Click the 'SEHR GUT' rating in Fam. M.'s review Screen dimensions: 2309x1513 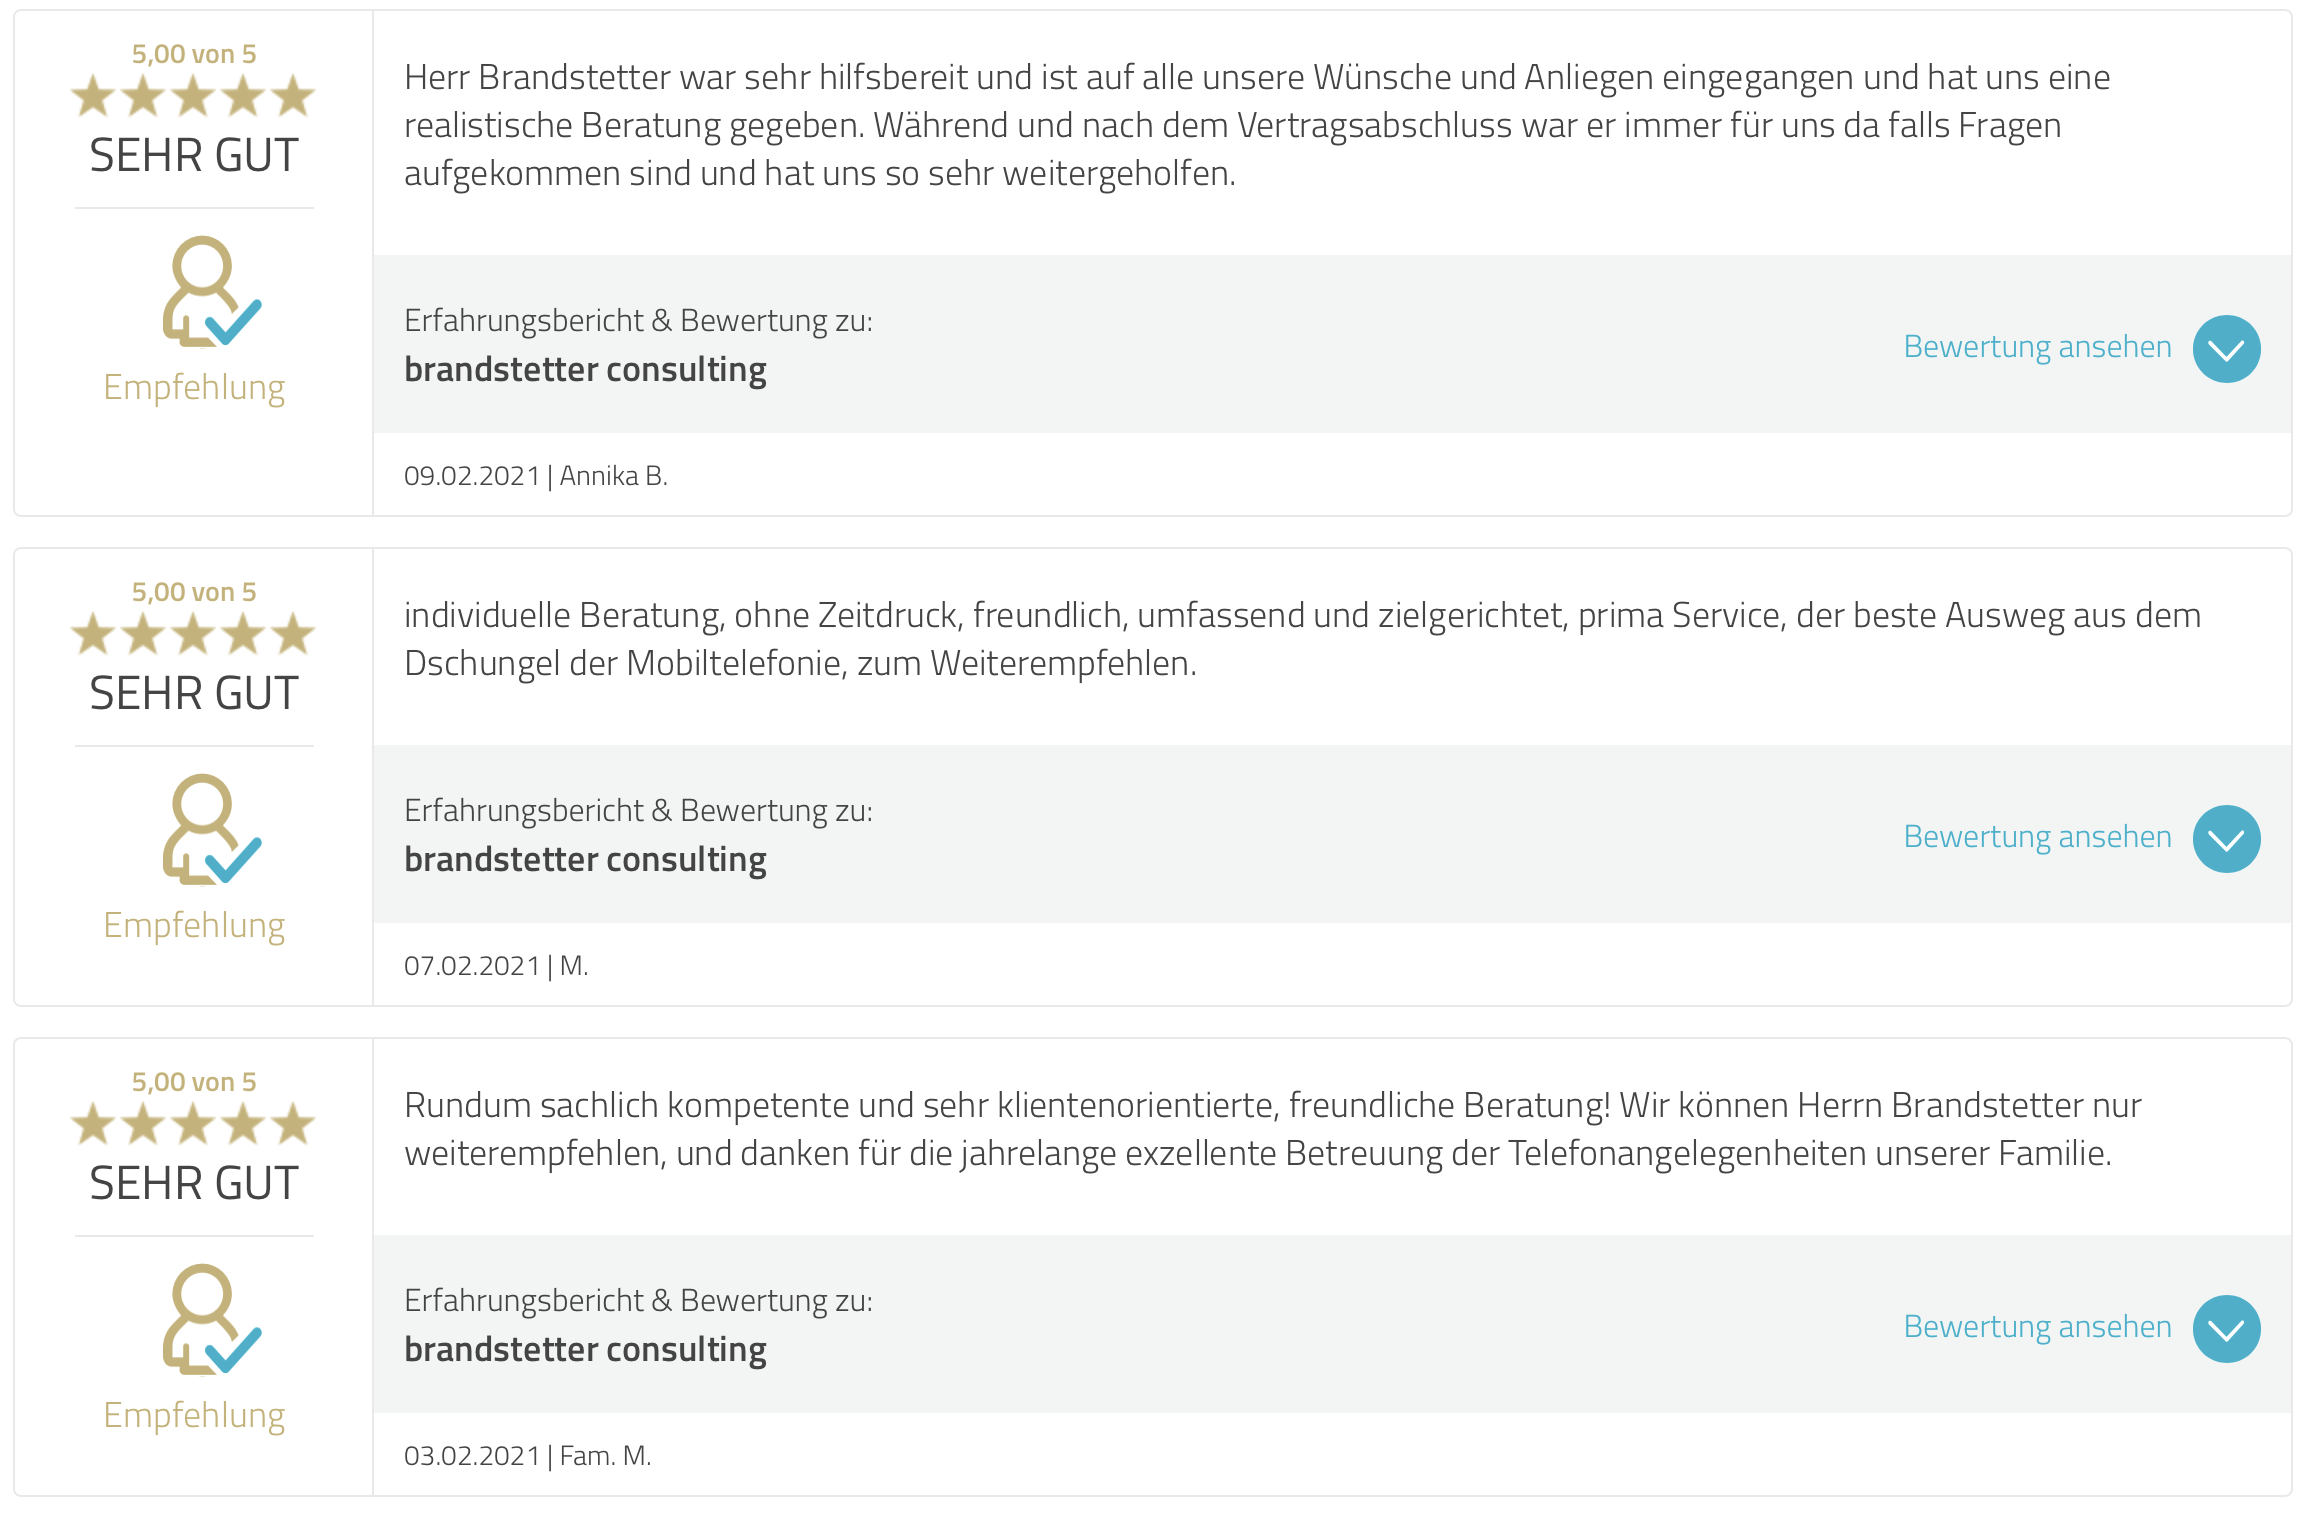pos(194,1183)
